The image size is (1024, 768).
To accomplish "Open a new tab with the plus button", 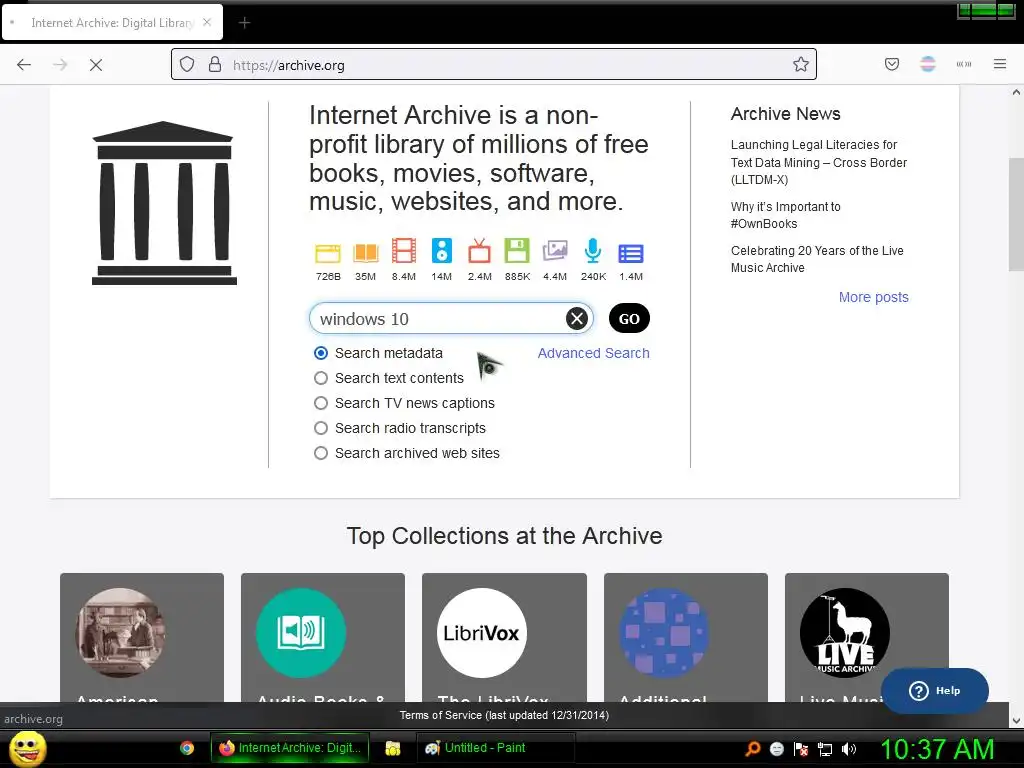I will [x=244, y=23].
